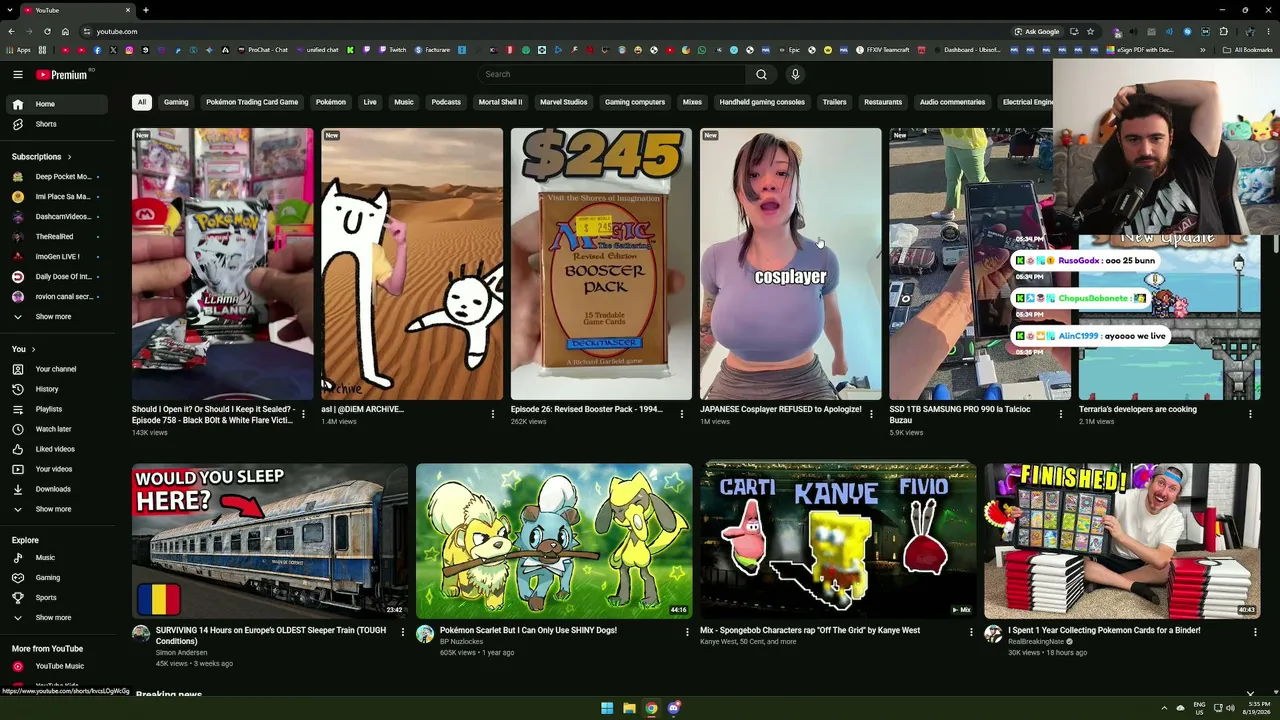Select the Podcasts filter chip
Viewport: 1280px width, 720px height.
coord(446,102)
